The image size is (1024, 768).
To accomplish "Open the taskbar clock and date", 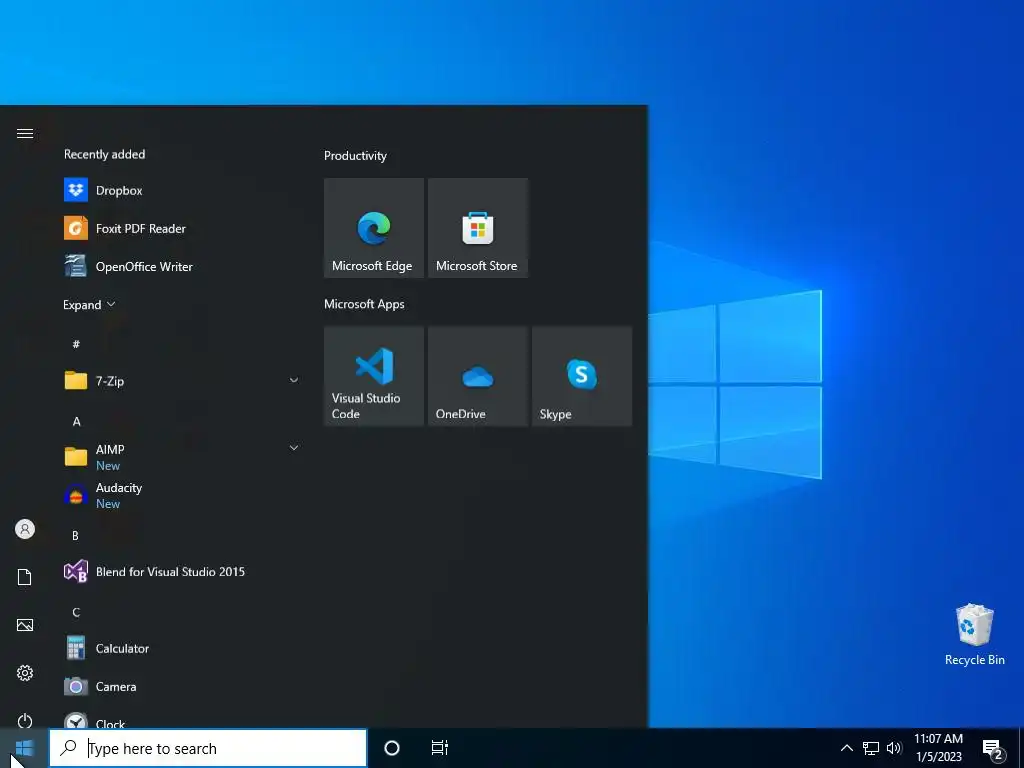I will coord(938,748).
